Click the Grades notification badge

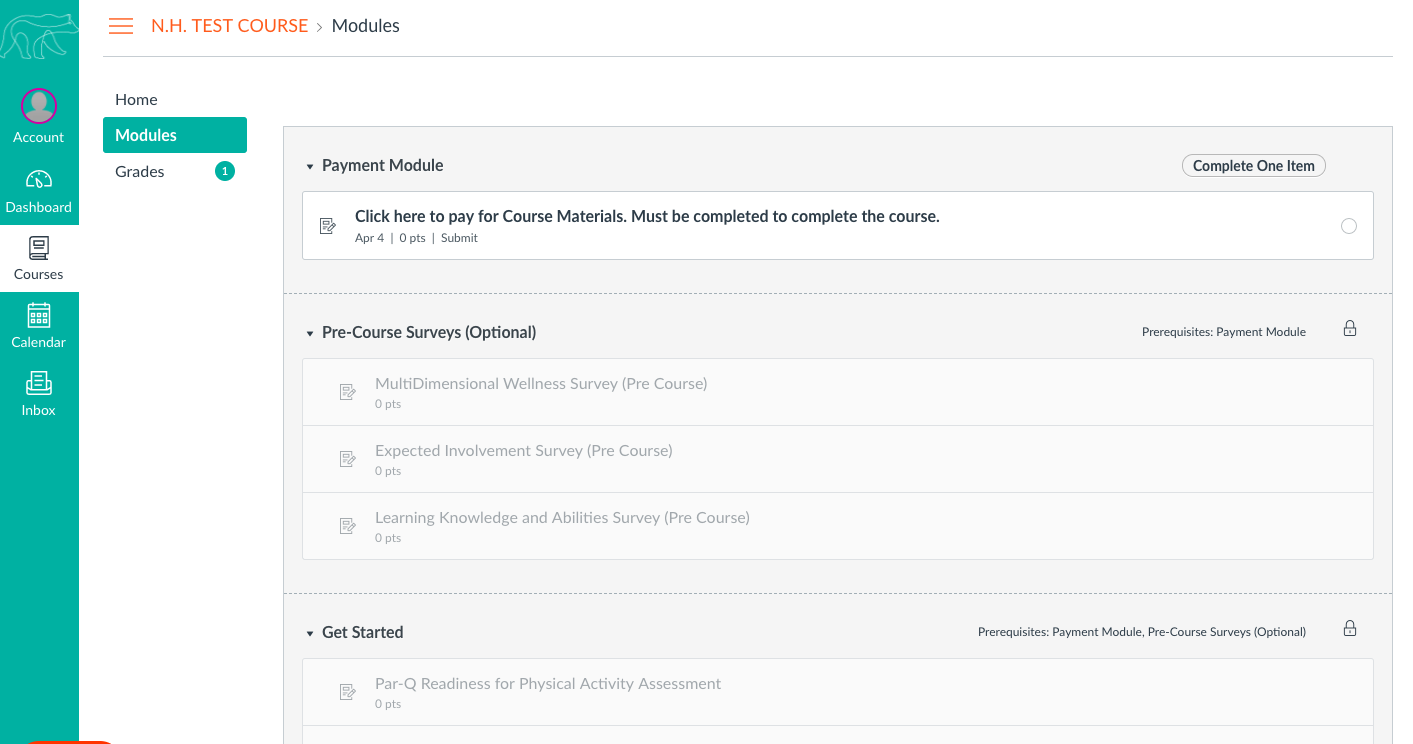pos(225,171)
